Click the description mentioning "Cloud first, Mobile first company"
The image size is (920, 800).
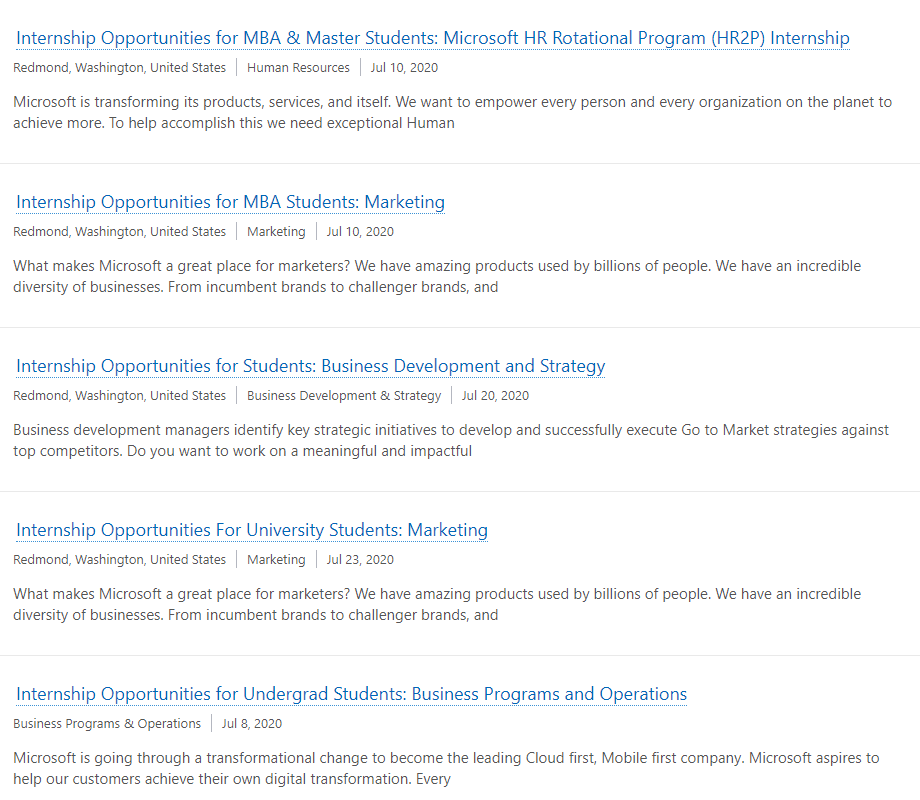[x=445, y=768]
